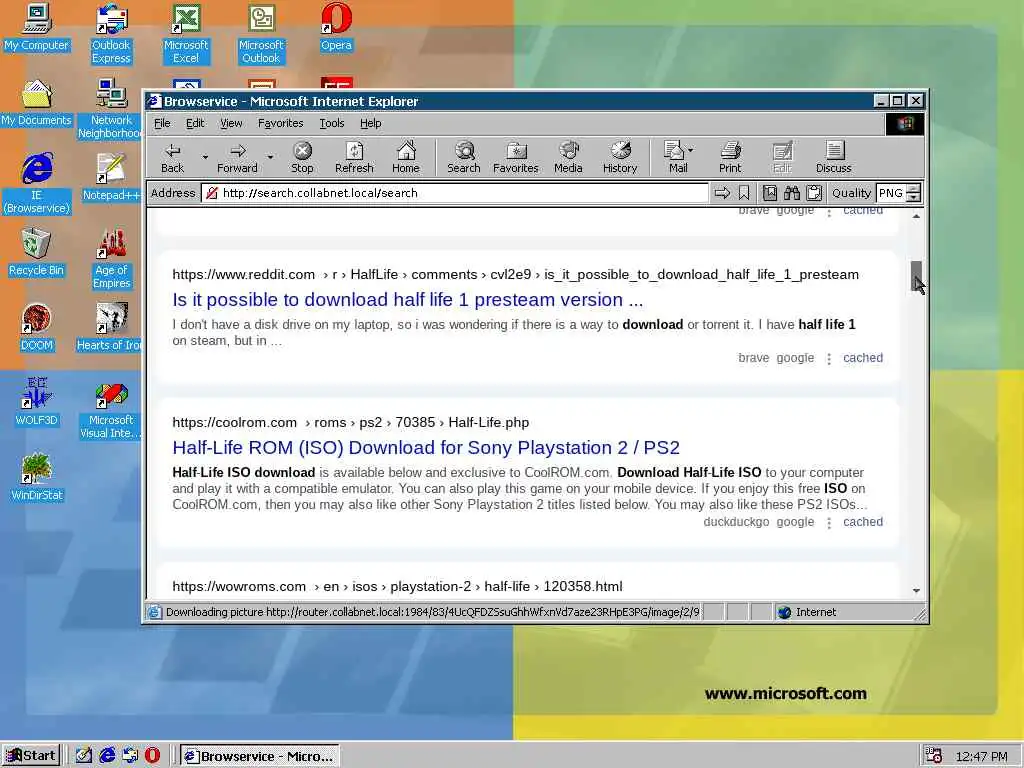Expand the Mail button dropdown arrow
Image resolution: width=1024 pixels, height=768 pixels.
coord(691,150)
